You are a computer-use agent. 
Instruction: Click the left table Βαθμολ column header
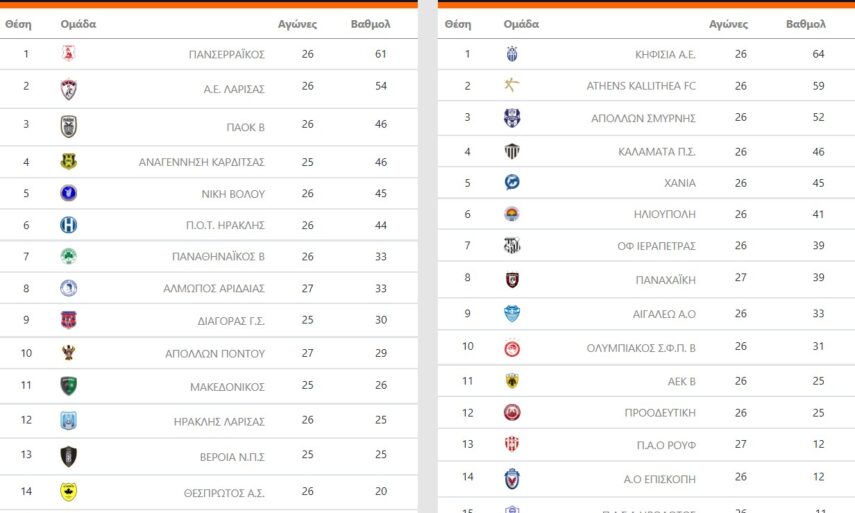pos(370,24)
